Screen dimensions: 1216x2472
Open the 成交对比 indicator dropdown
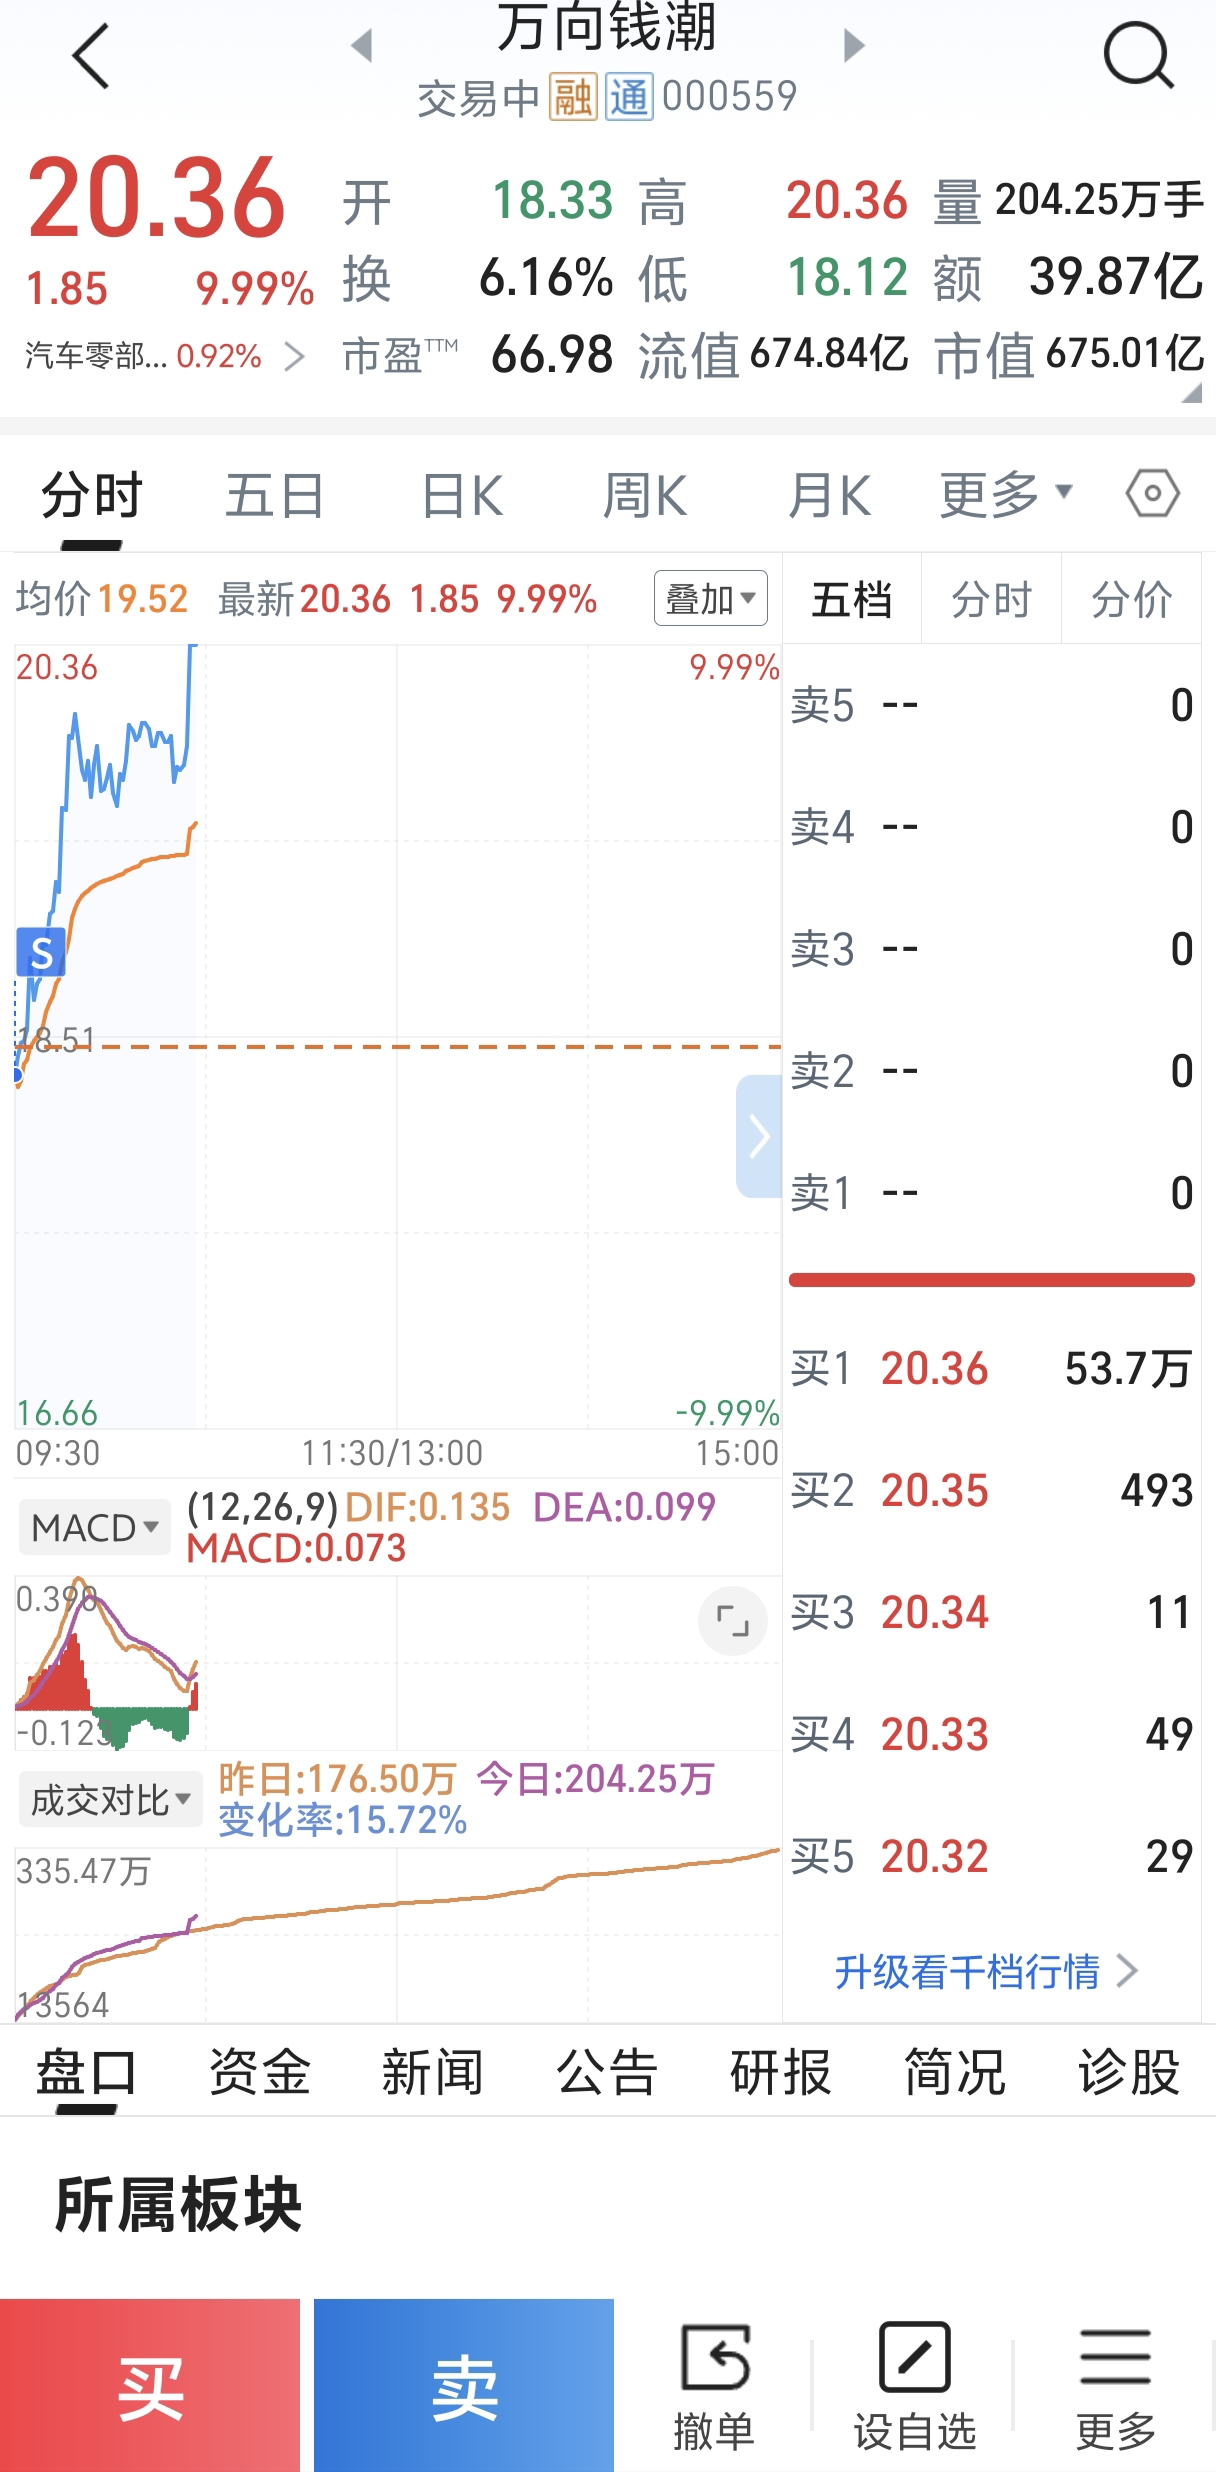pyautogui.click(x=111, y=1800)
